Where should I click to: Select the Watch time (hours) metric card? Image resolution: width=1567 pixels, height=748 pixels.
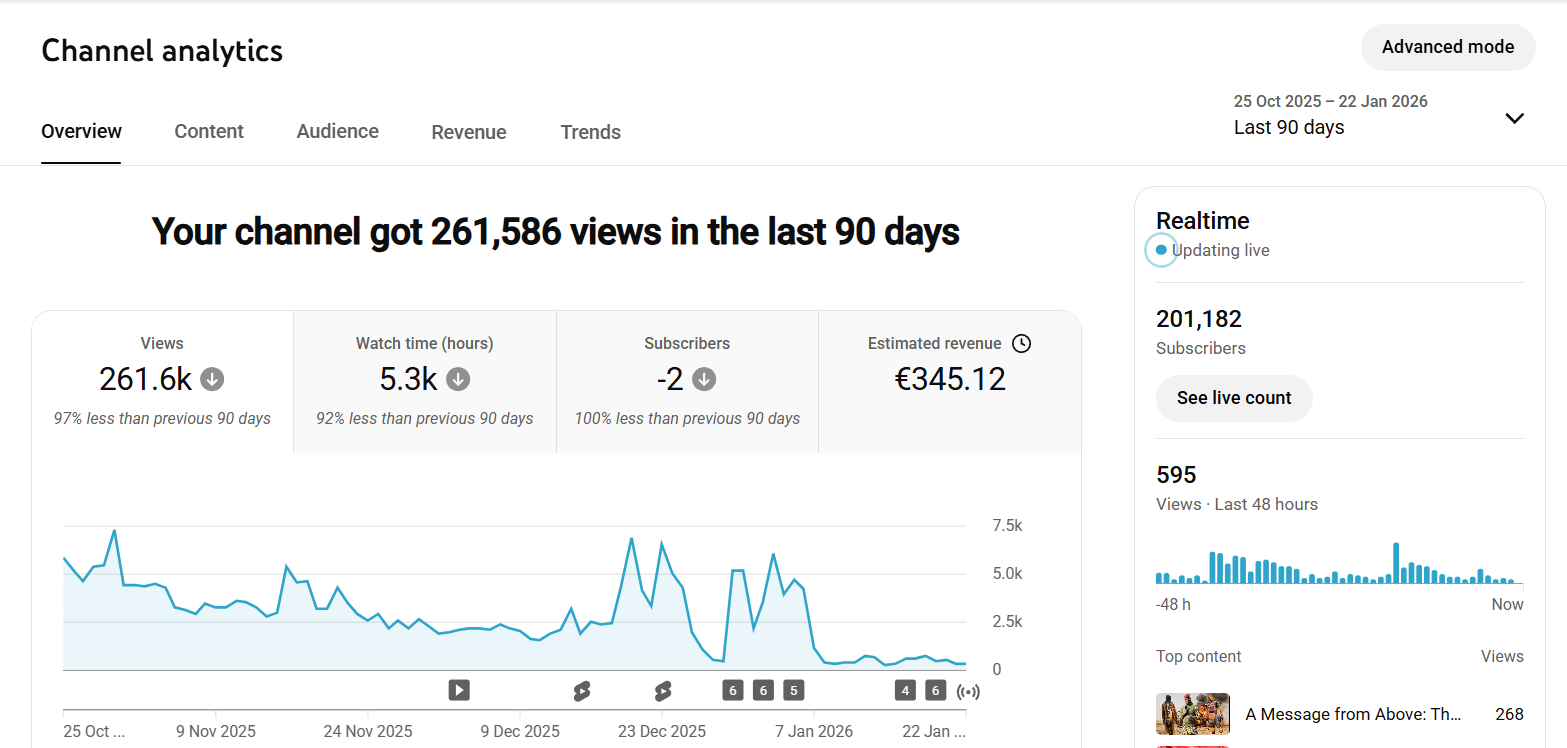pos(425,381)
